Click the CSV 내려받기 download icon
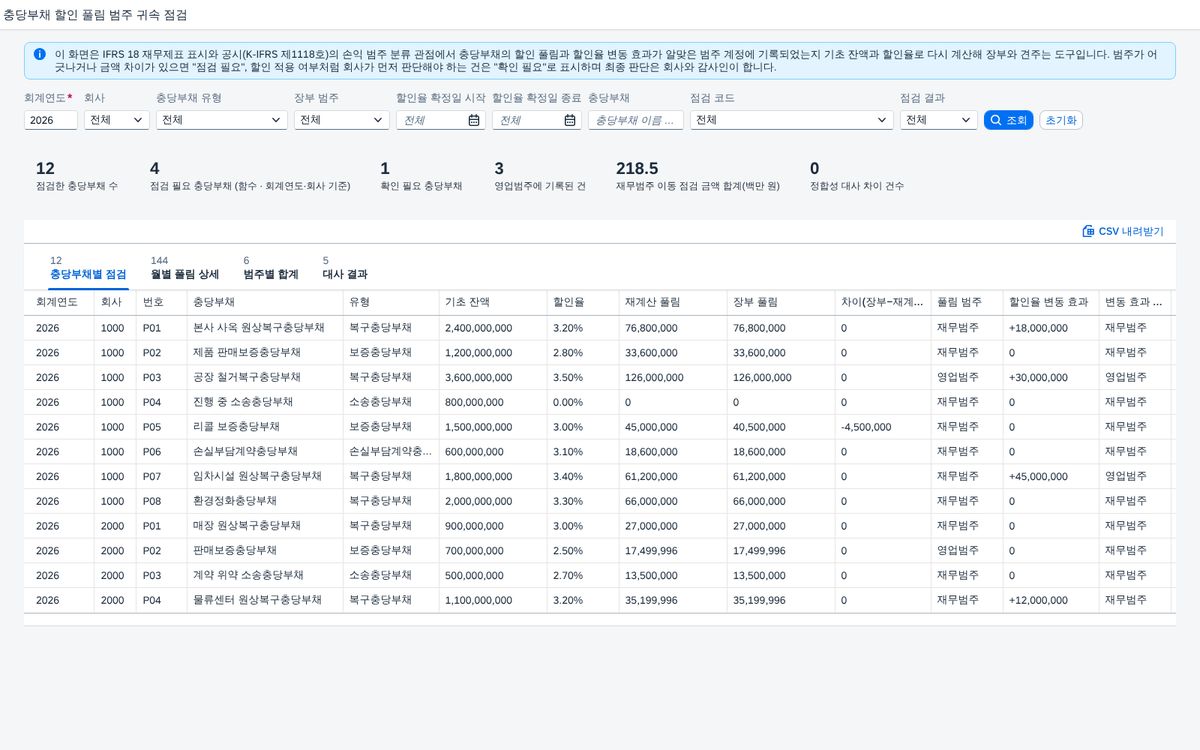This screenshot has width=1200, height=750. click(x=1088, y=231)
